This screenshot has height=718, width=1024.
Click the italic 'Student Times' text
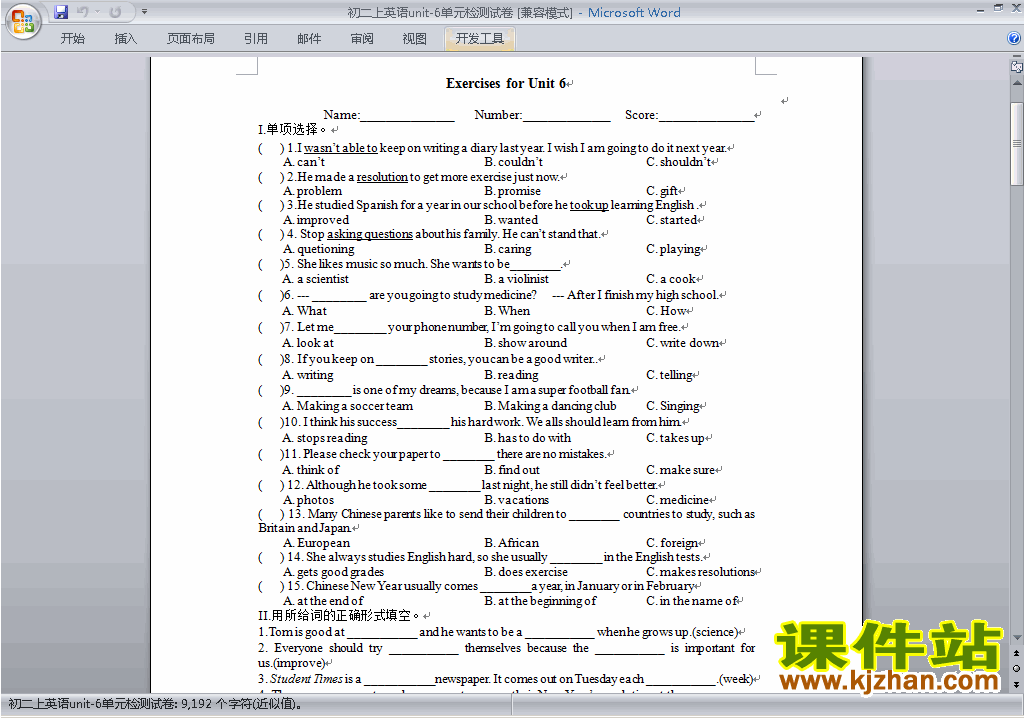pyautogui.click(x=306, y=679)
